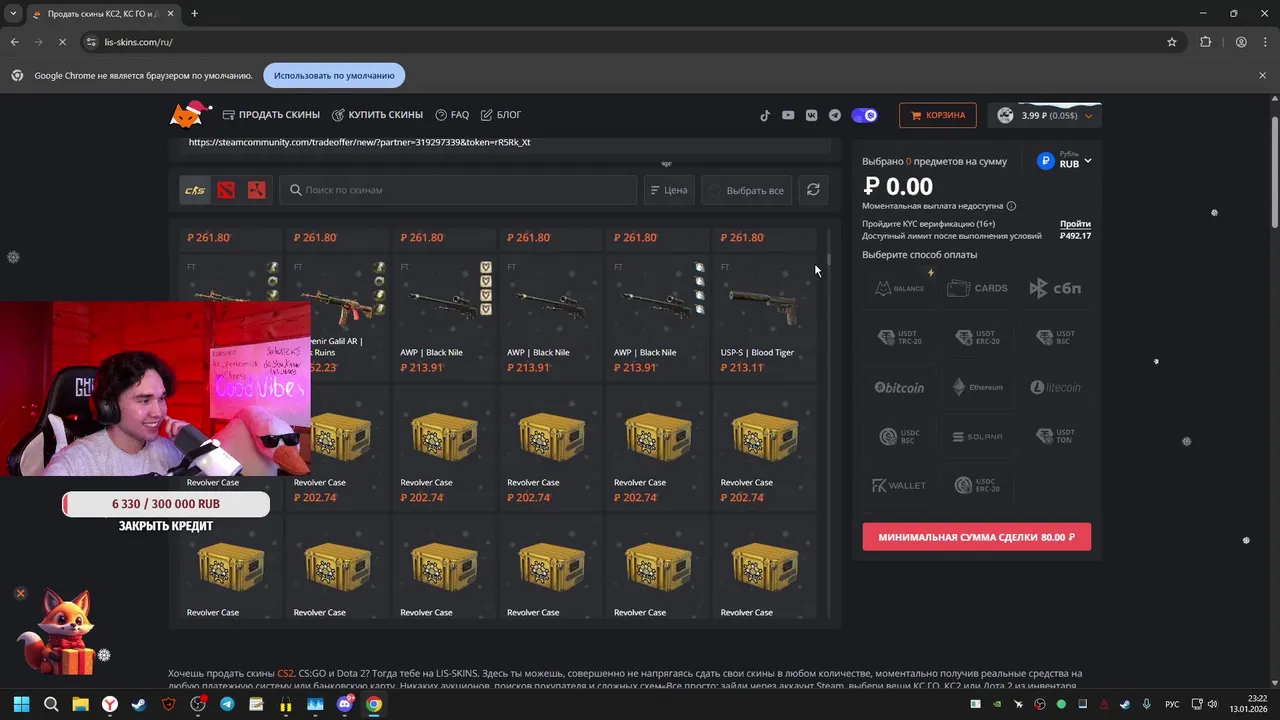The width and height of the screenshot is (1280, 720).
Task: Bookmark this page with star icon
Action: click(1172, 42)
